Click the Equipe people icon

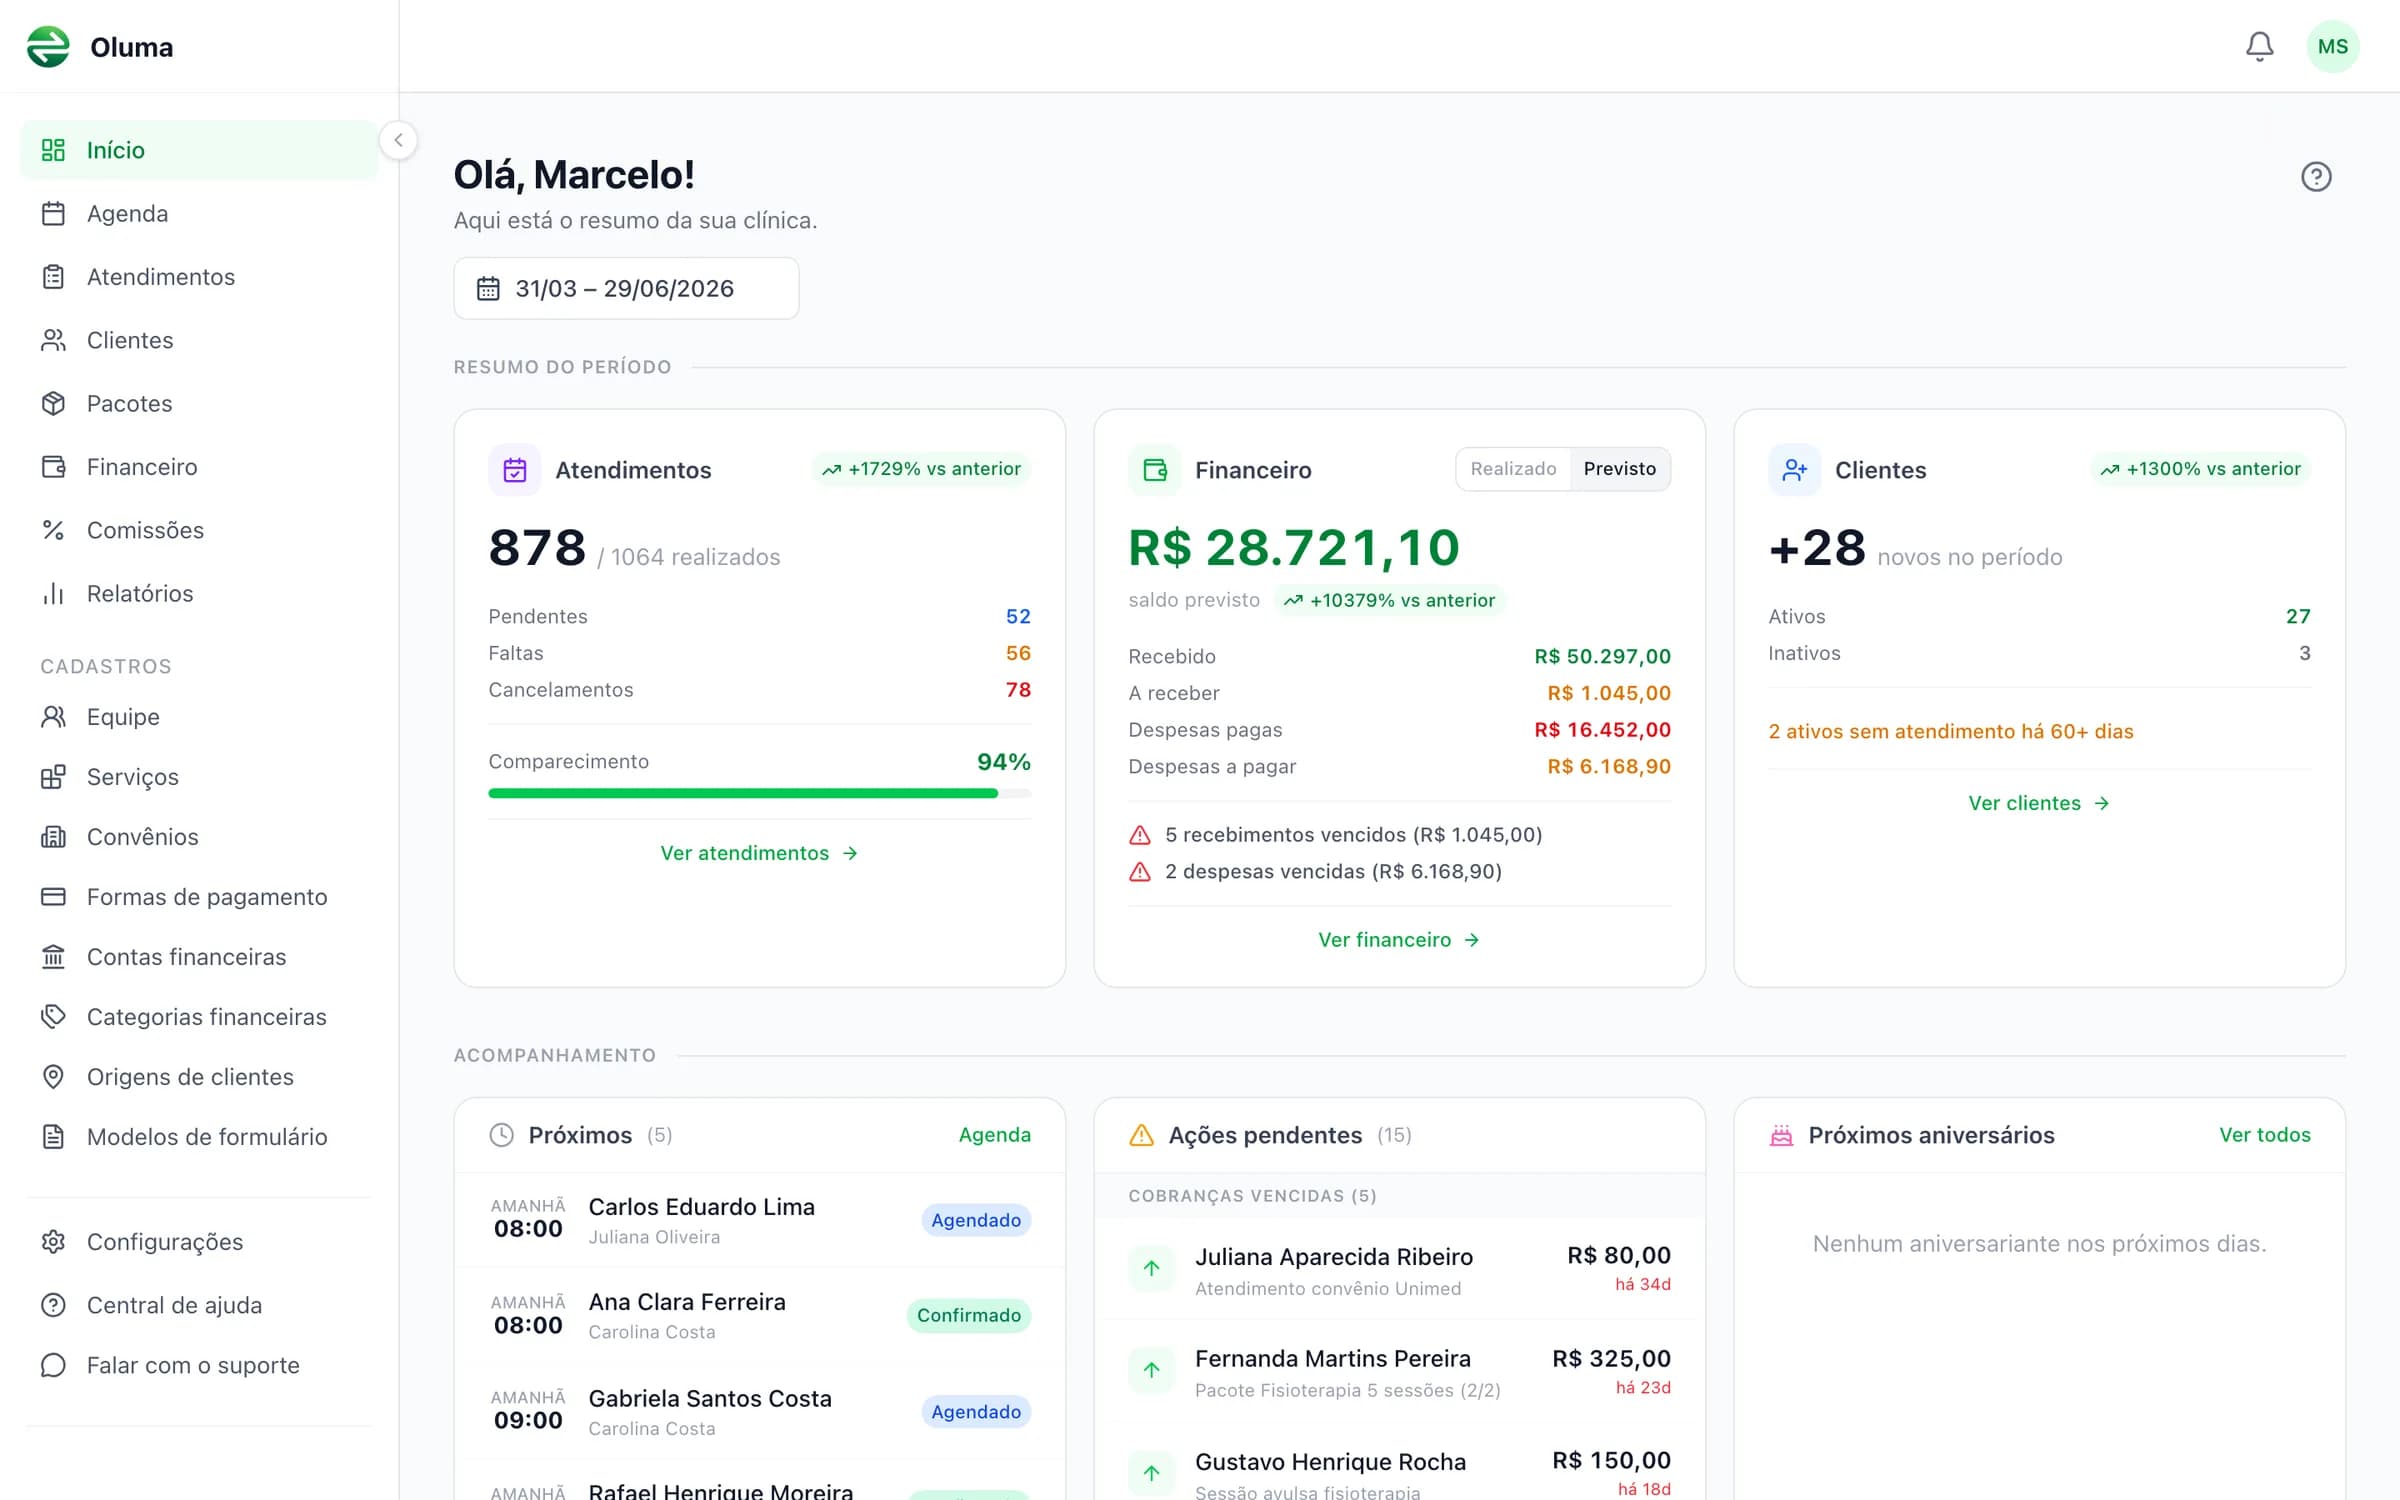click(53, 717)
